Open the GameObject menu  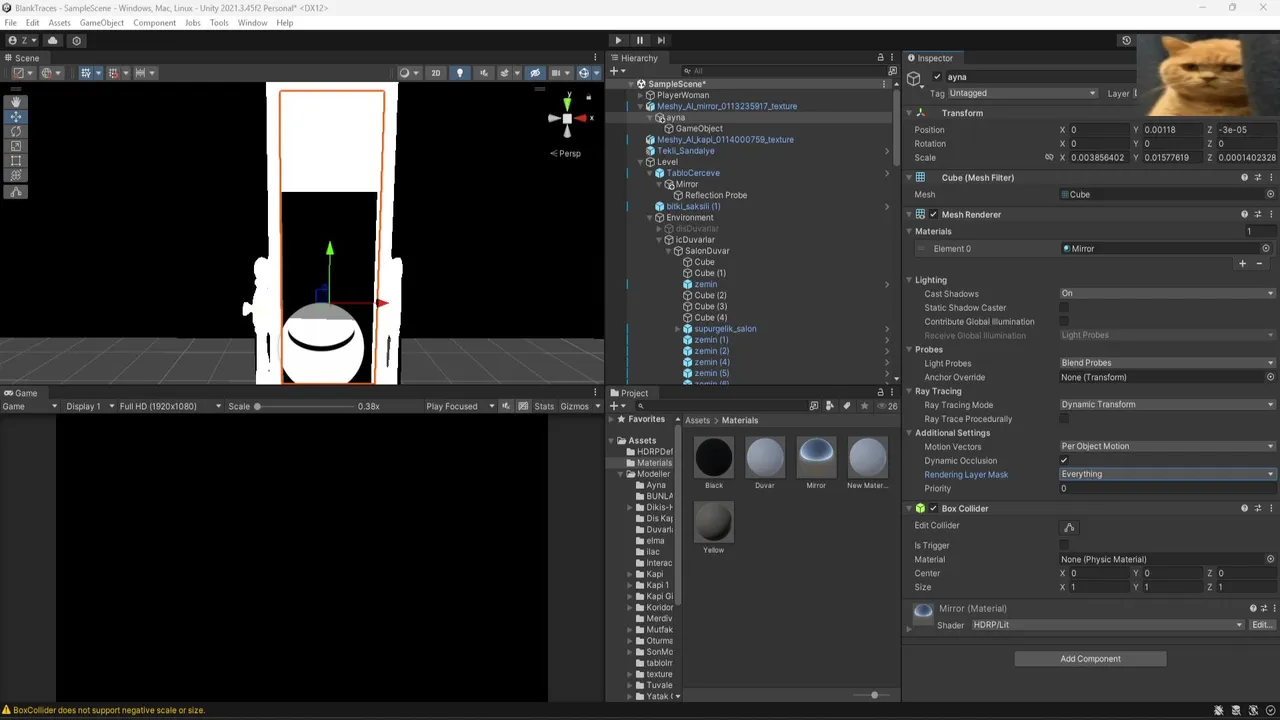coord(102,22)
